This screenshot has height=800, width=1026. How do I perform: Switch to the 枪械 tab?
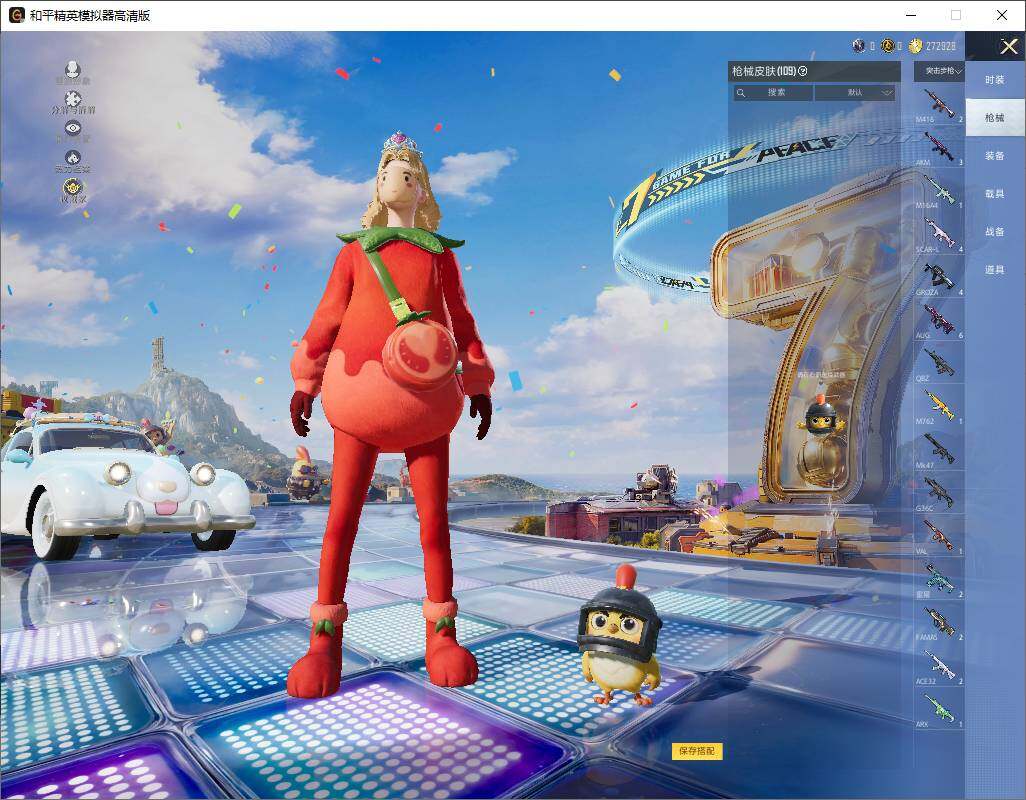(995, 118)
